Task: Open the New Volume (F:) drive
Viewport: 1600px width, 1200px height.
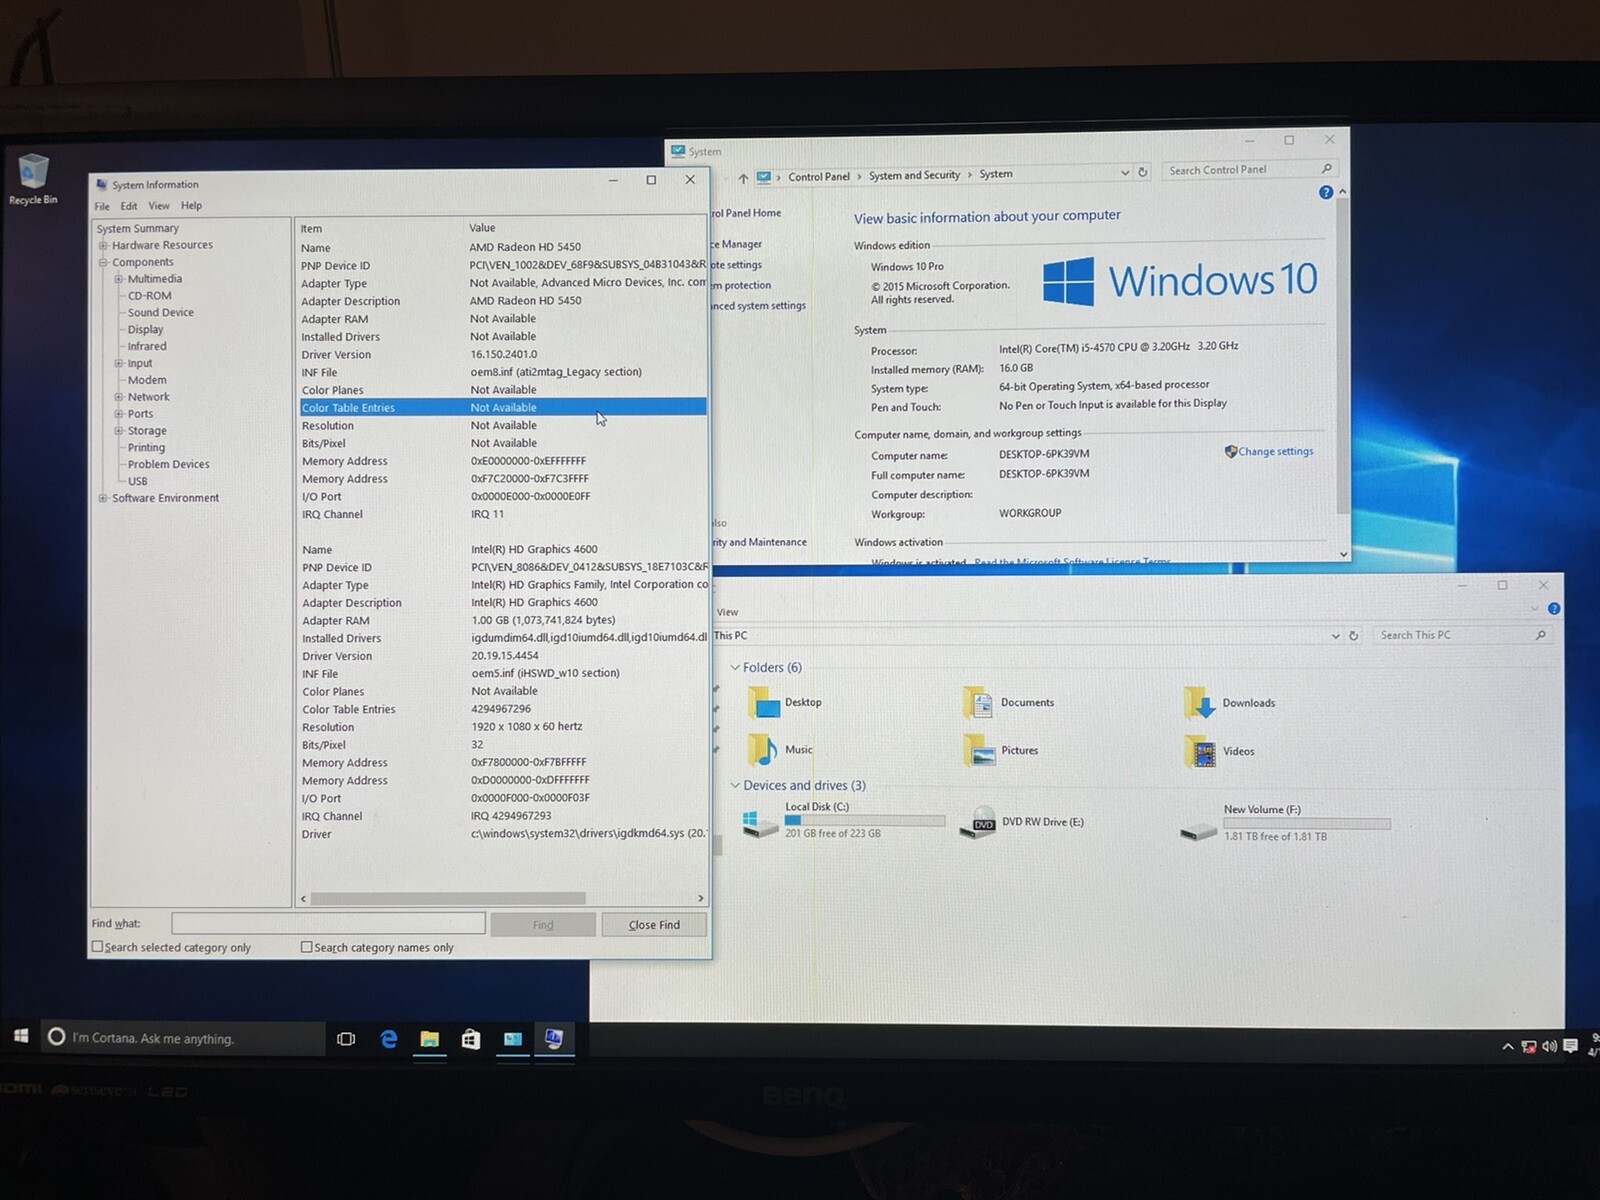Action: 1285,823
